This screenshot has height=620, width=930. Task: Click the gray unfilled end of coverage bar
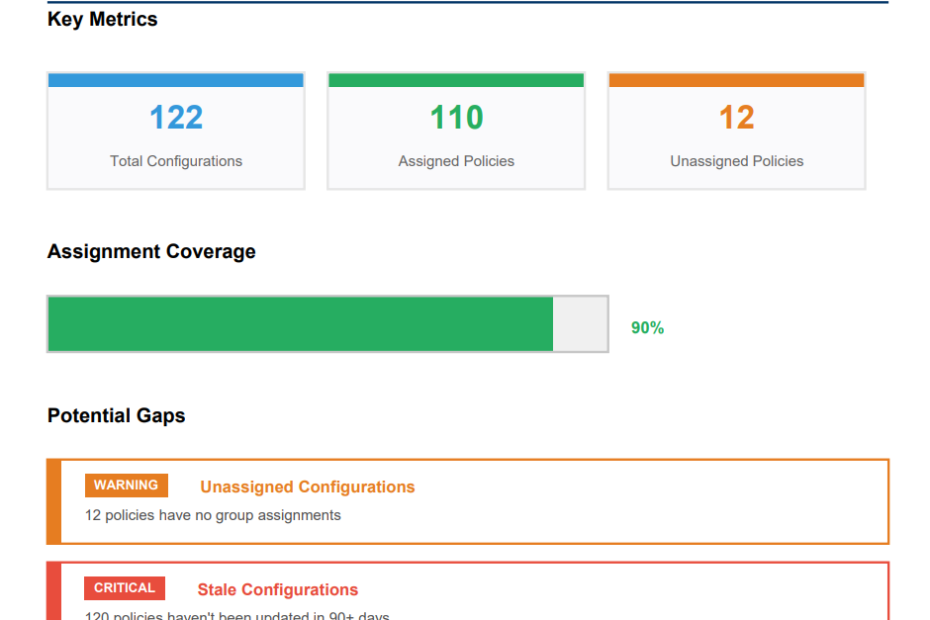pos(580,324)
